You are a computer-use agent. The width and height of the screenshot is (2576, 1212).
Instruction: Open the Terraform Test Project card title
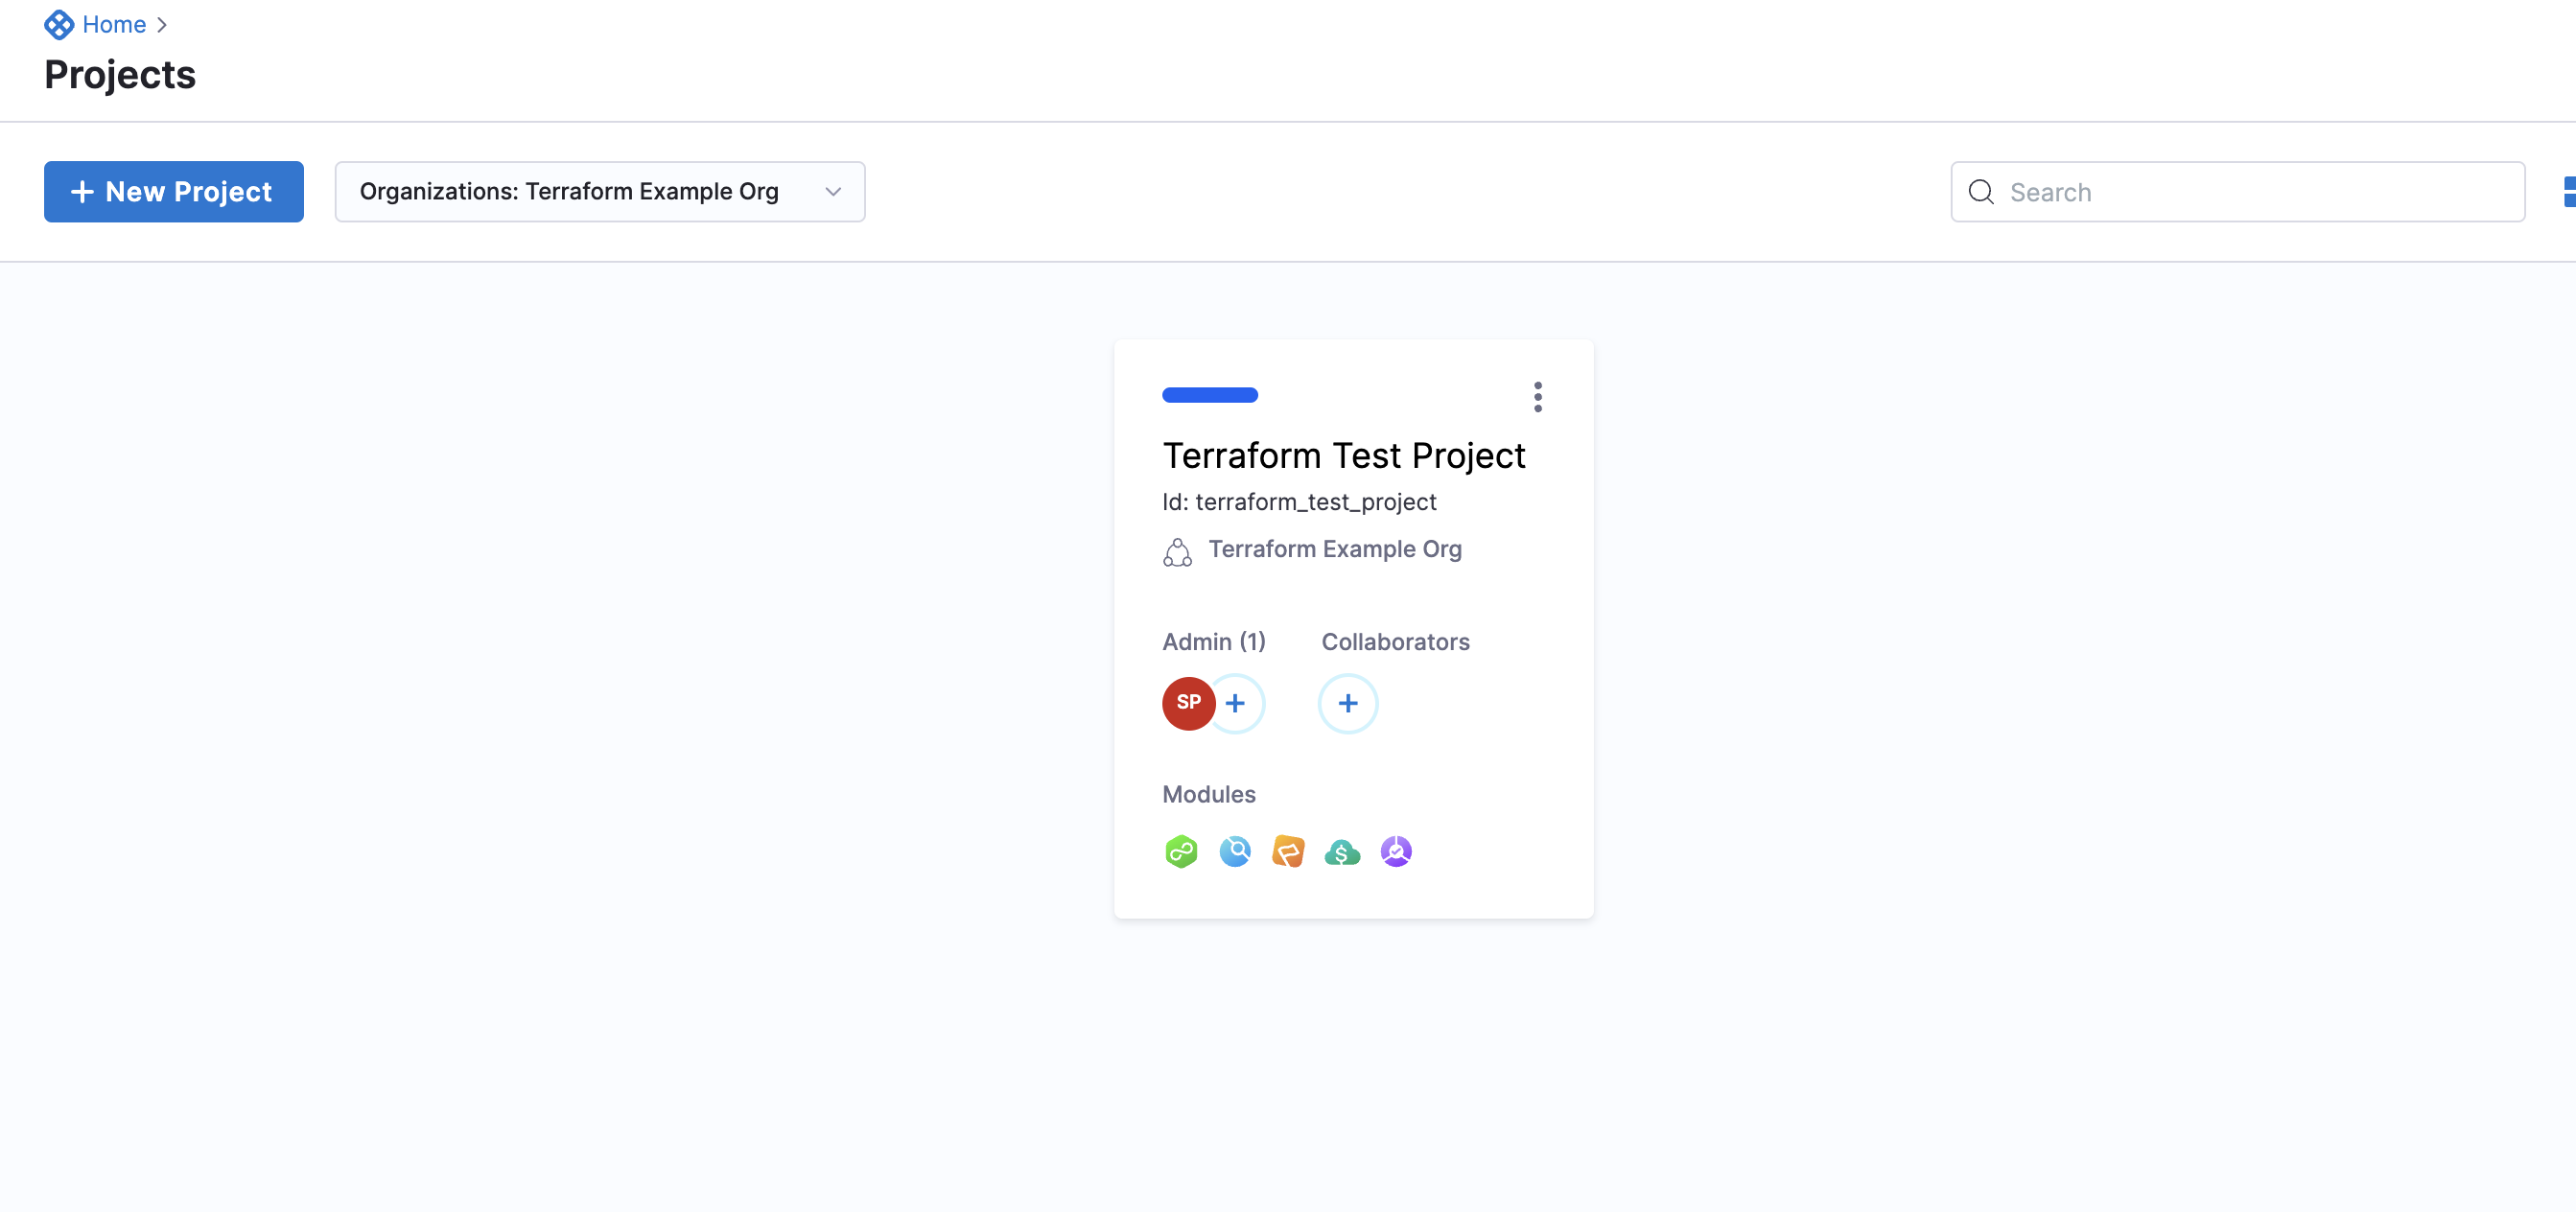pos(1343,456)
